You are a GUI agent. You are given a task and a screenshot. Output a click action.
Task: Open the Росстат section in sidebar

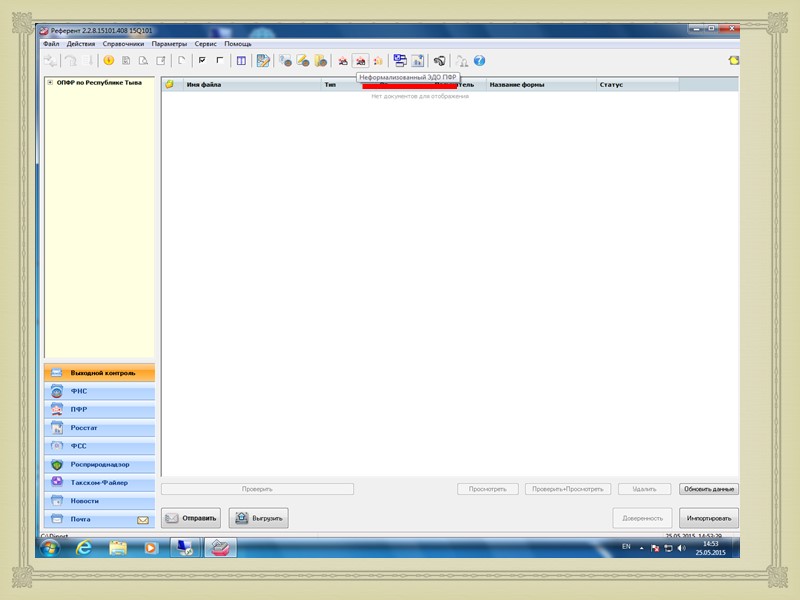click(99, 428)
